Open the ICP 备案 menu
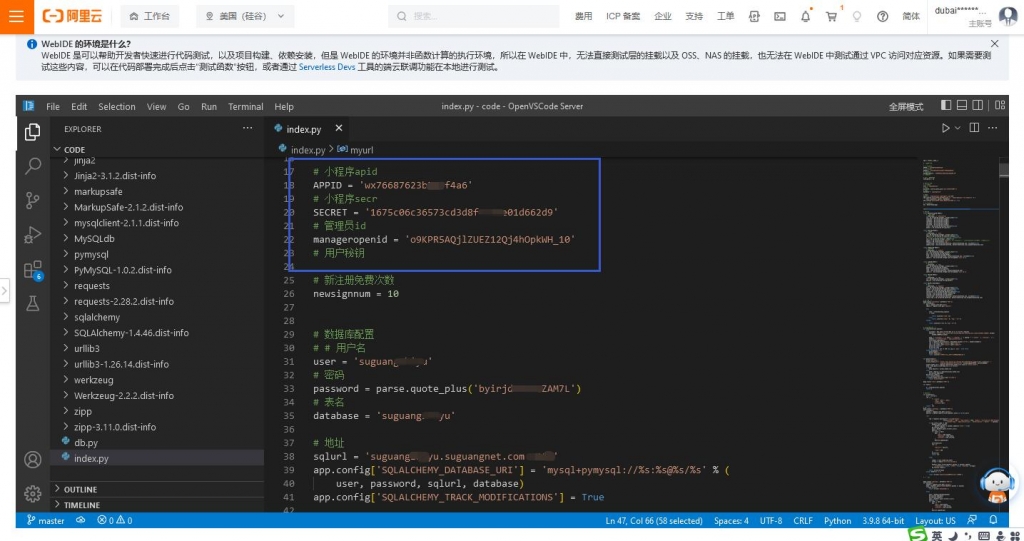 623,16
